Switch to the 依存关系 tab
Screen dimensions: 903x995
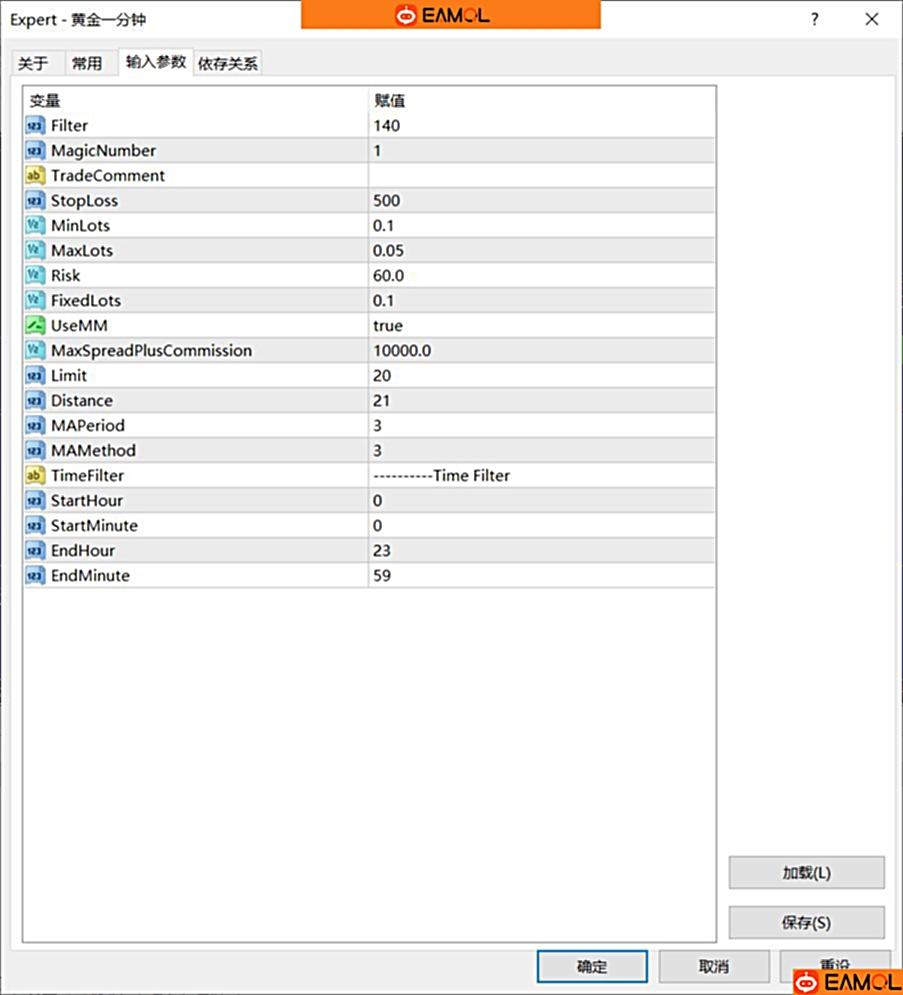tap(228, 63)
